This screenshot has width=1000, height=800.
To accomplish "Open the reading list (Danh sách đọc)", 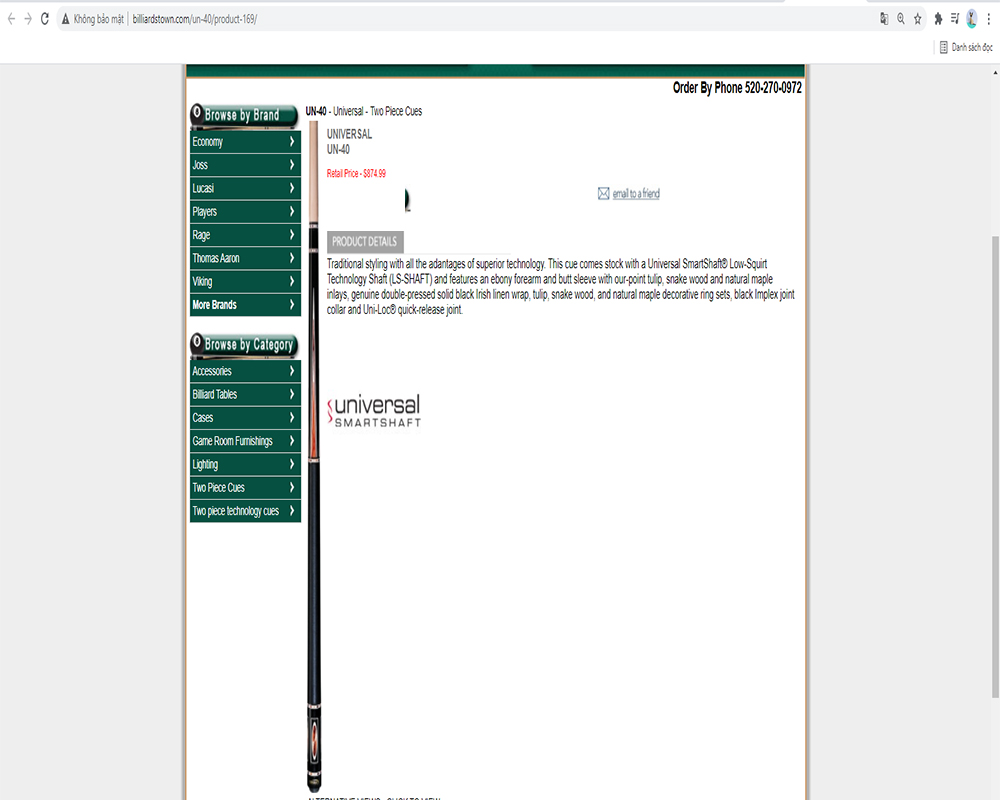I will tap(966, 47).
